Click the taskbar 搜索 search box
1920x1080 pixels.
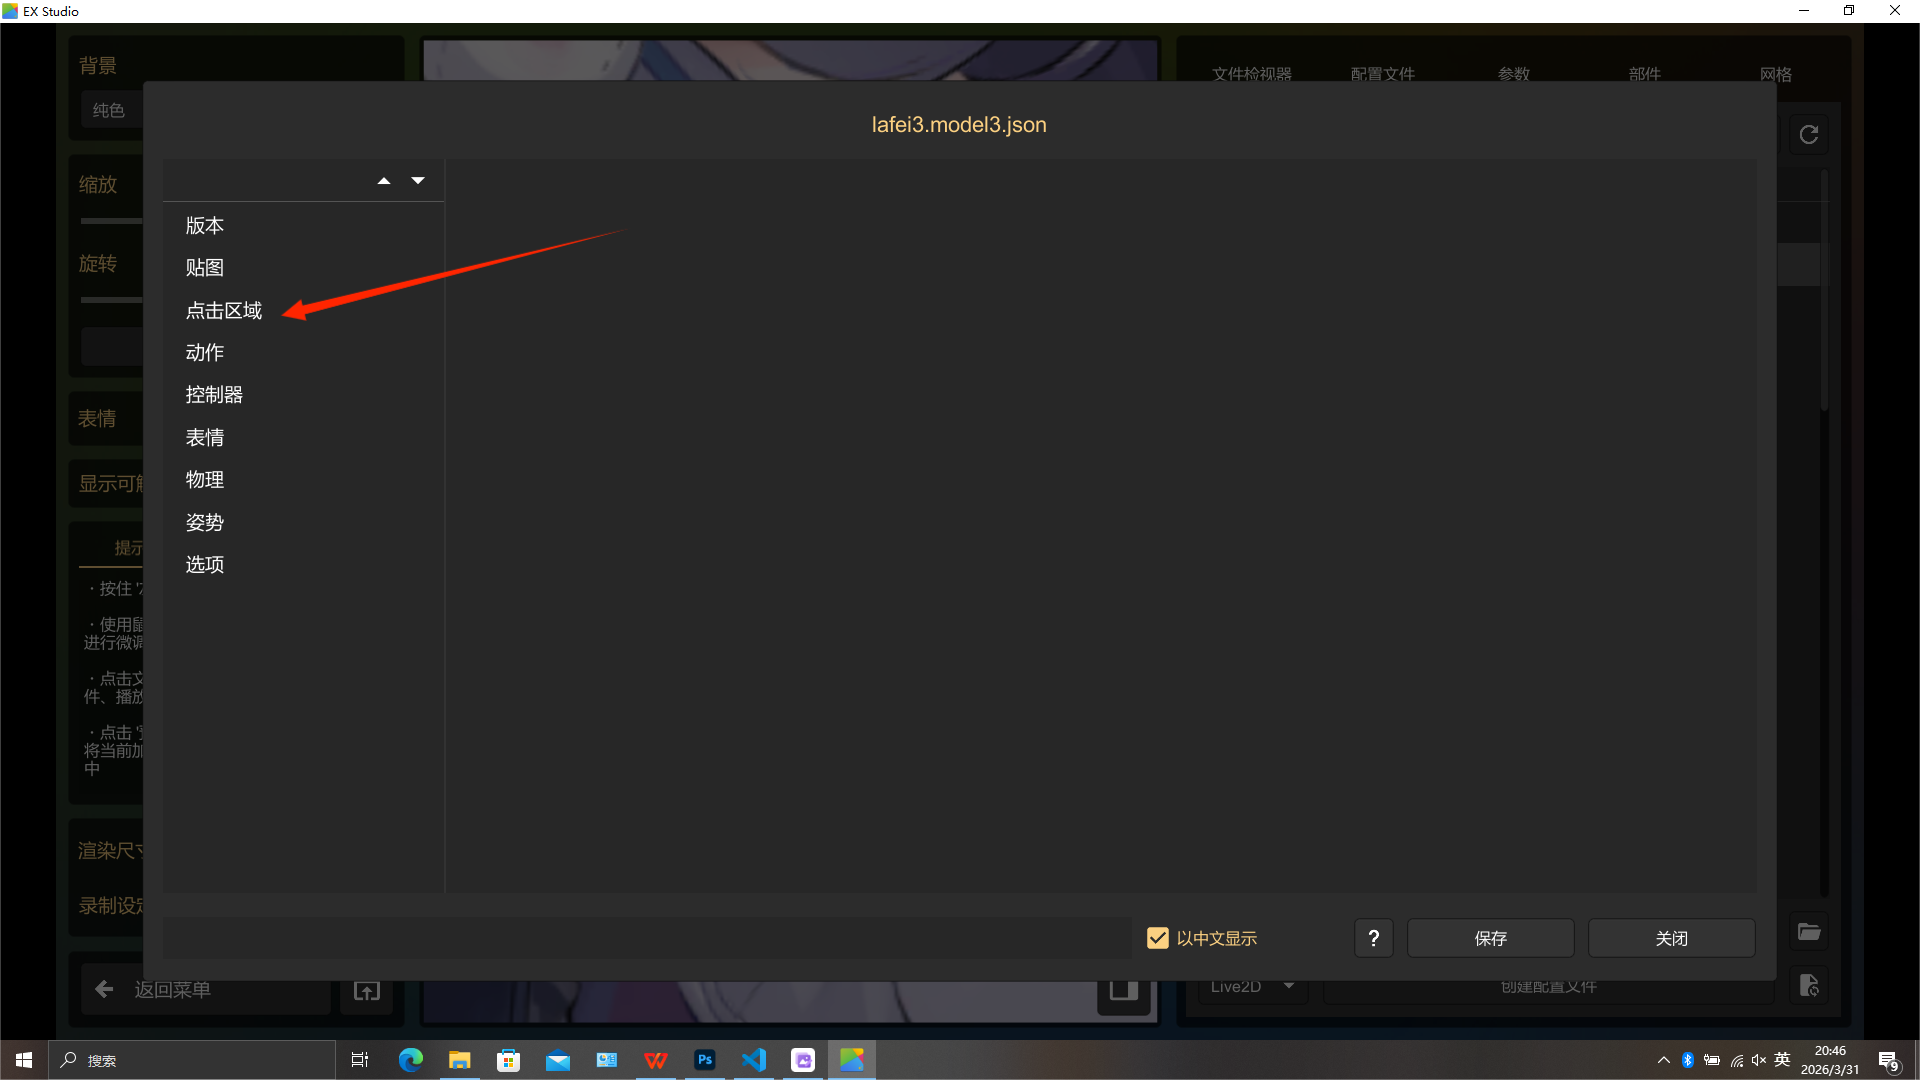(x=190, y=1060)
